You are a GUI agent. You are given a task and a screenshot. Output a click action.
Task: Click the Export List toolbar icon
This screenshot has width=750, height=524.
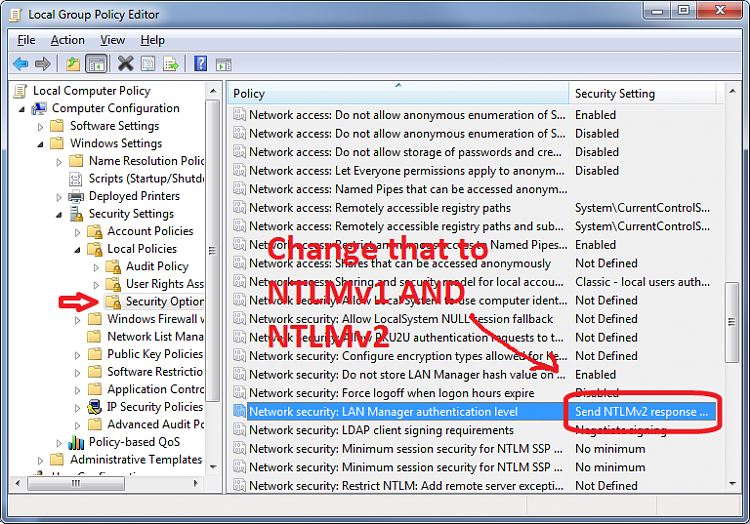click(x=171, y=63)
